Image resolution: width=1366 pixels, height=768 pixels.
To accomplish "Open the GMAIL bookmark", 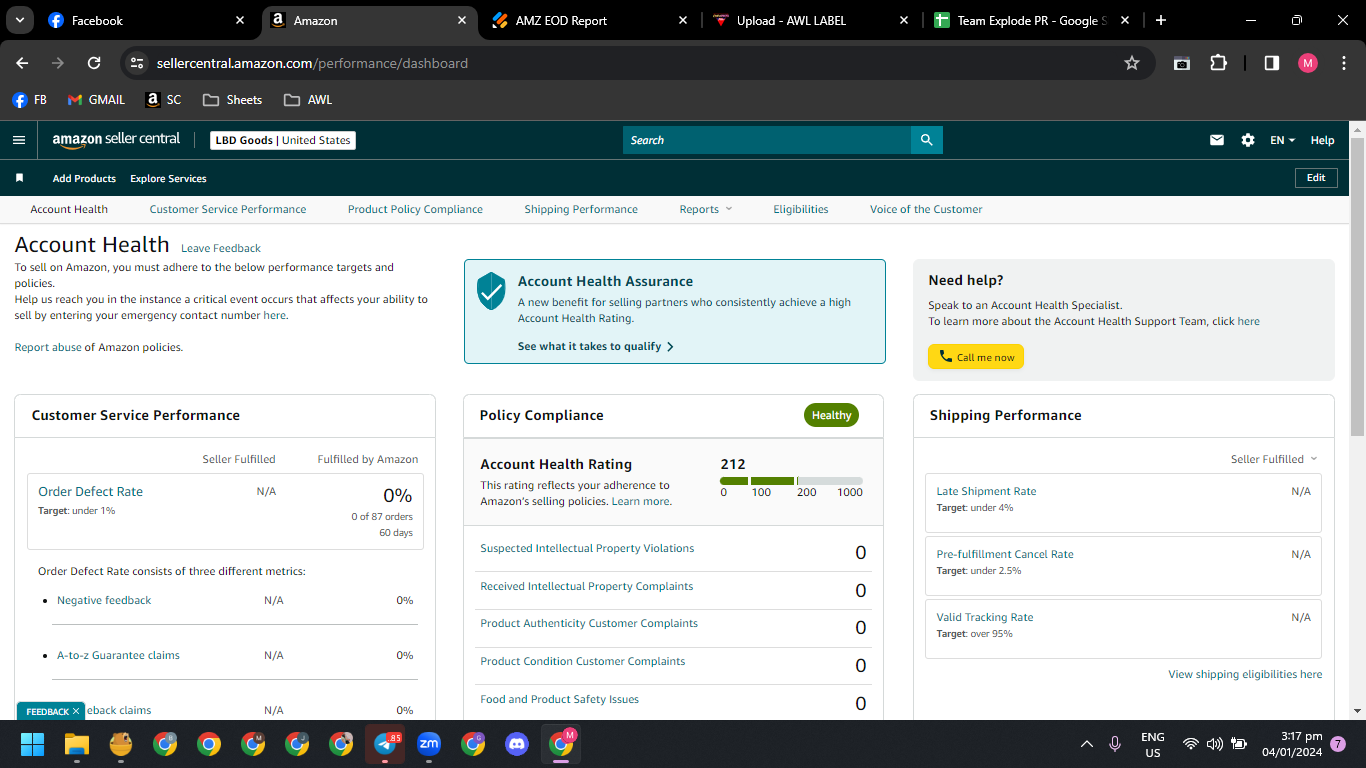I will 96,100.
